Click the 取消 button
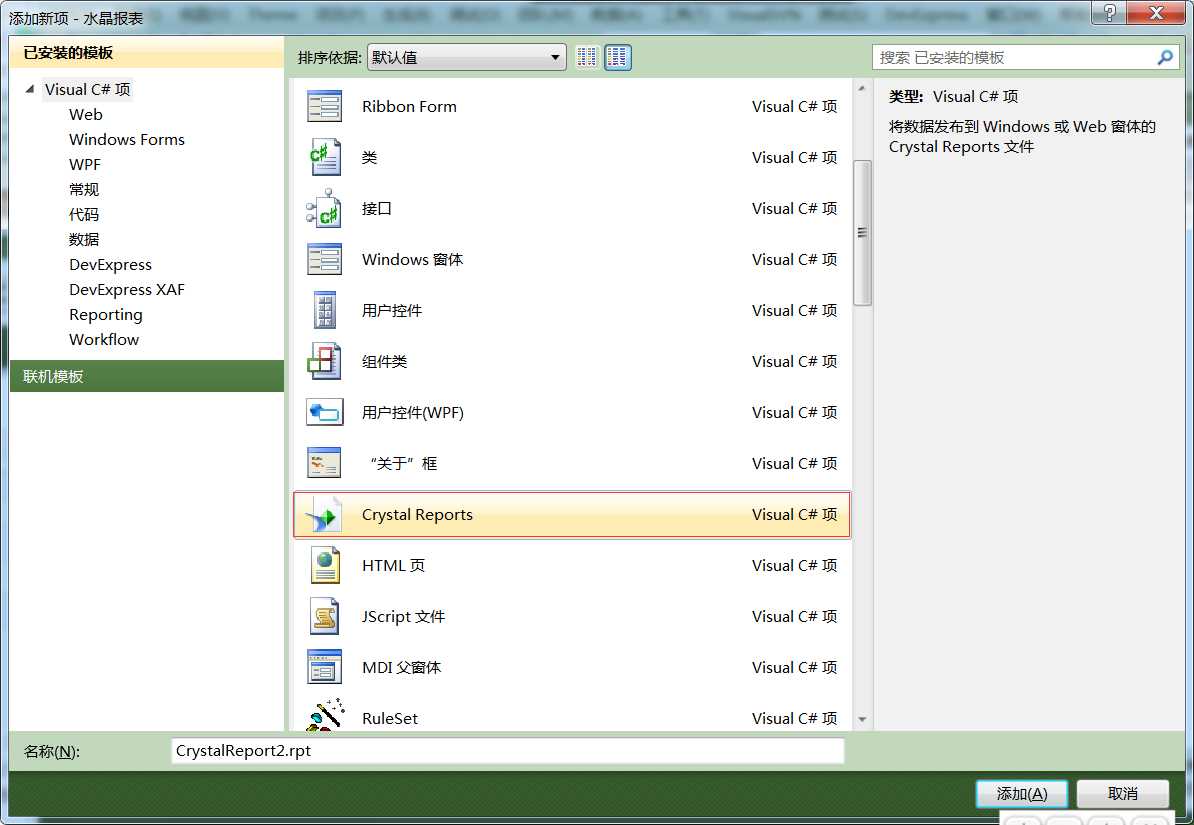 coord(1122,794)
